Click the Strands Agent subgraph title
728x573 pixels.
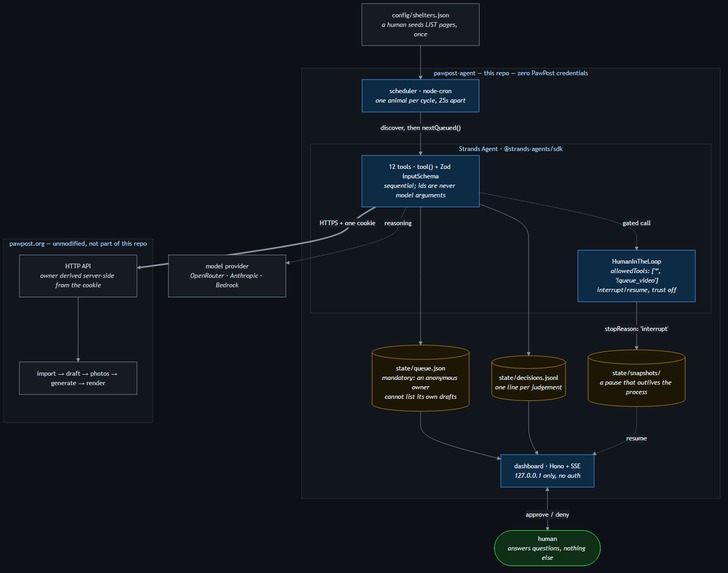(511, 149)
